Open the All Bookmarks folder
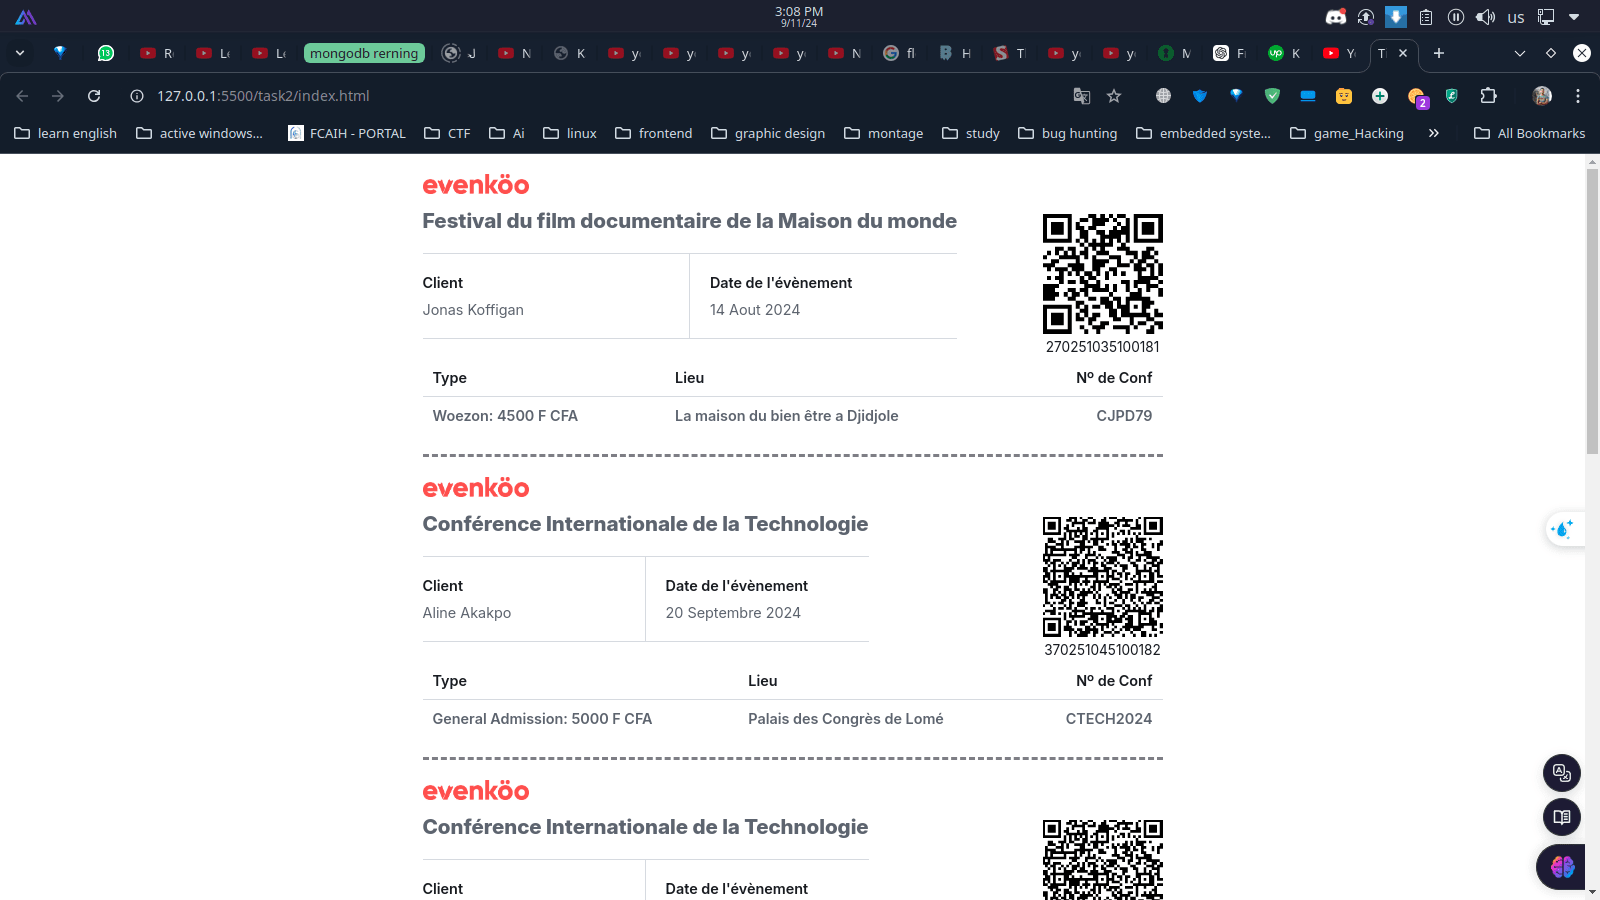This screenshot has height=900, width=1600. click(x=1530, y=133)
